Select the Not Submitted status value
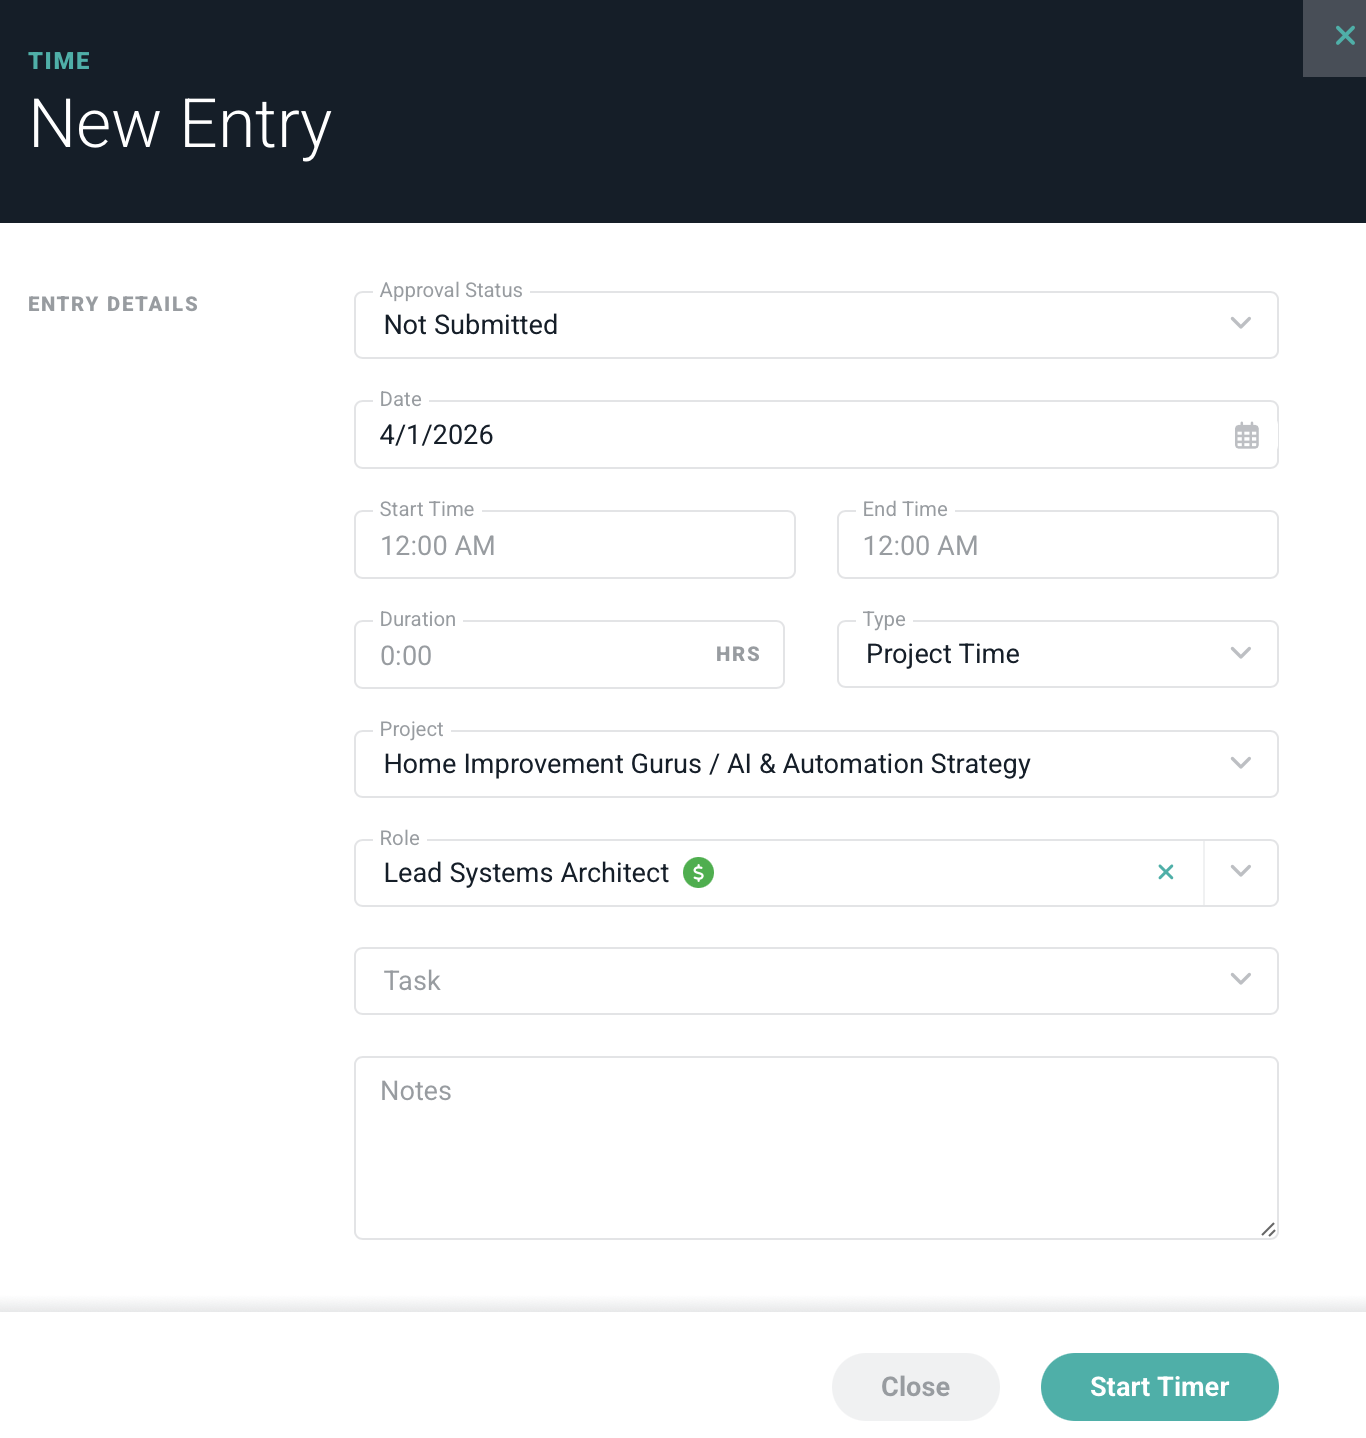 pyautogui.click(x=471, y=325)
